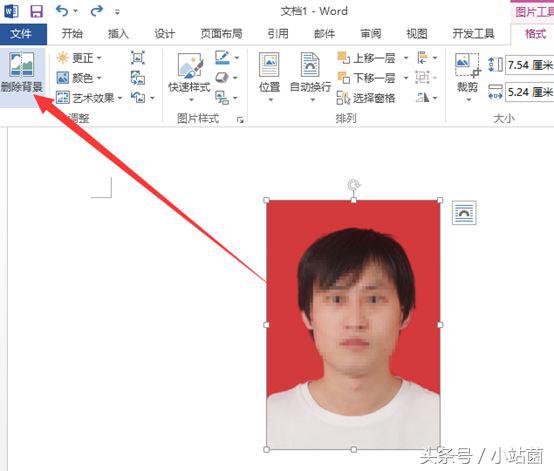Open the Color (颜色) menu
Viewport: 554px width, 471px height.
[x=79, y=78]
